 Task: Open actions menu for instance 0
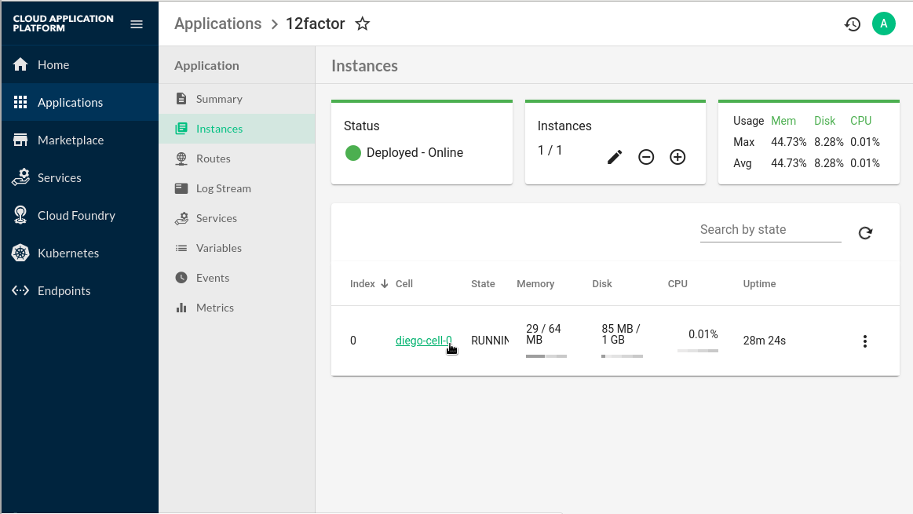pyautogui.click(x=865, y=341)
